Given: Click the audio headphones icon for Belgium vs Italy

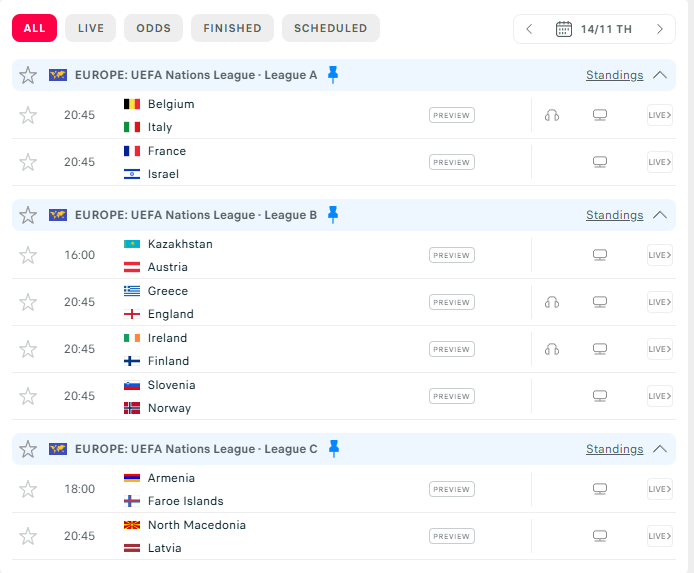Looking at the screenshot, I should point(551,115).
